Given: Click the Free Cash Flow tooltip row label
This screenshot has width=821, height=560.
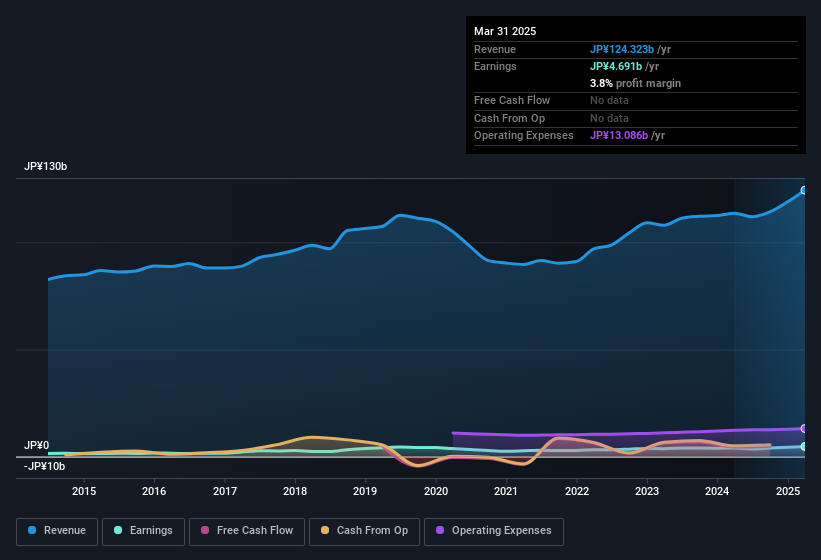Looking at the screenshot, I should pos(512,100).
